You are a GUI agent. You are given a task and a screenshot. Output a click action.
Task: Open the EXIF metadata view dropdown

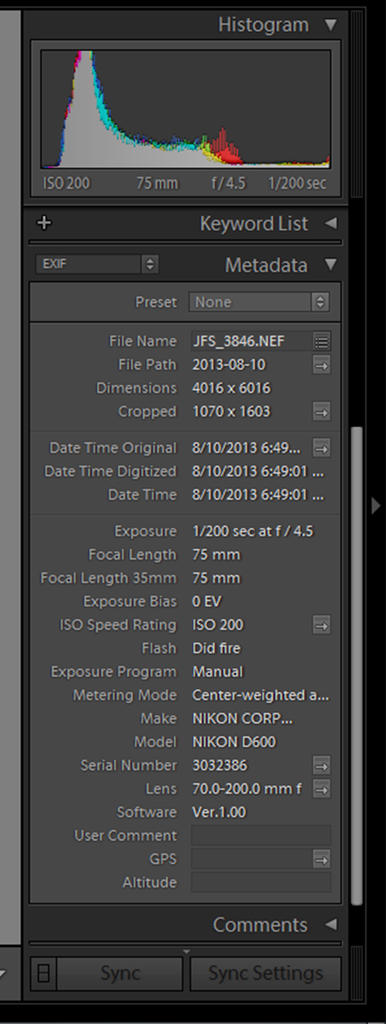coord(97,264)
